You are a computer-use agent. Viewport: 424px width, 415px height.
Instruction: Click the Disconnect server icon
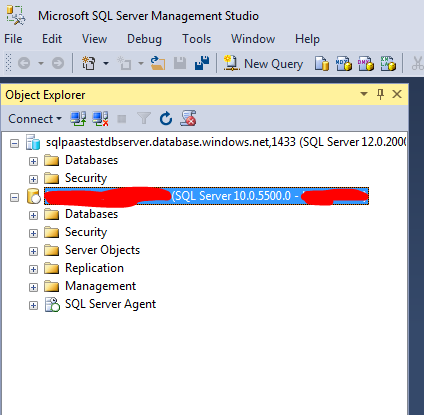pyautogui.click(x=101, y=119)
